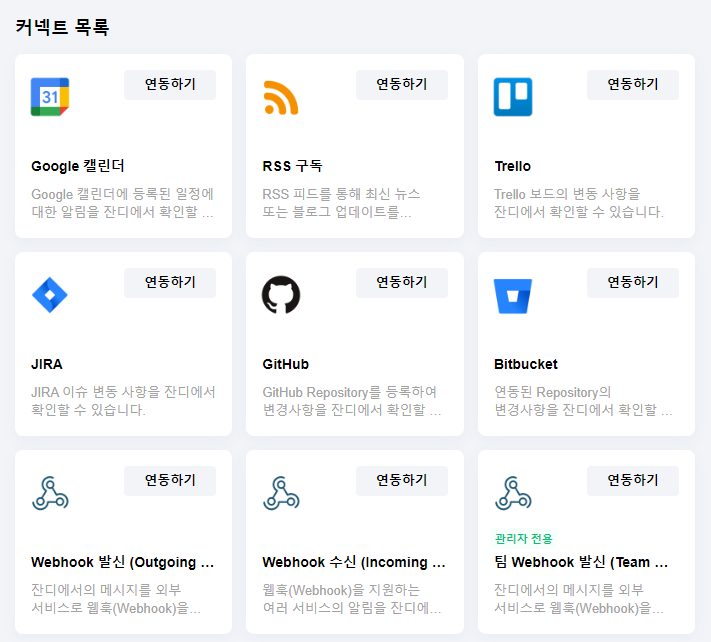The image size is (711, 642).
Task: Click 연동하기 for Webhook 수신 (Incoming)
Action: pyautogui.click(x=402, y=481)
